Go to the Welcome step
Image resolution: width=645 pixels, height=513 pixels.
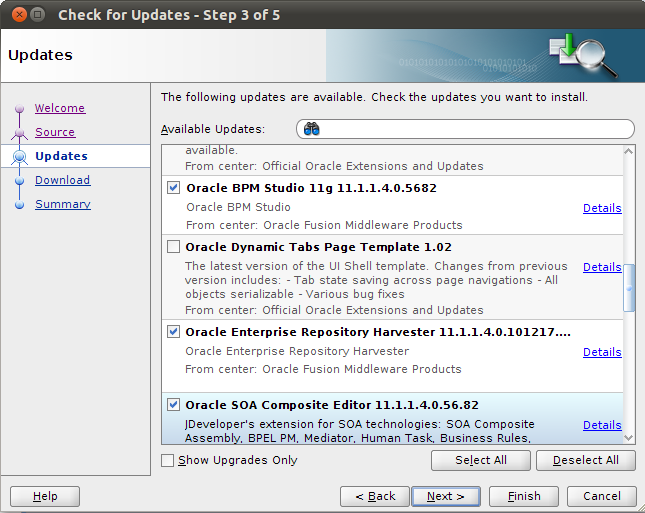(60, 108)
